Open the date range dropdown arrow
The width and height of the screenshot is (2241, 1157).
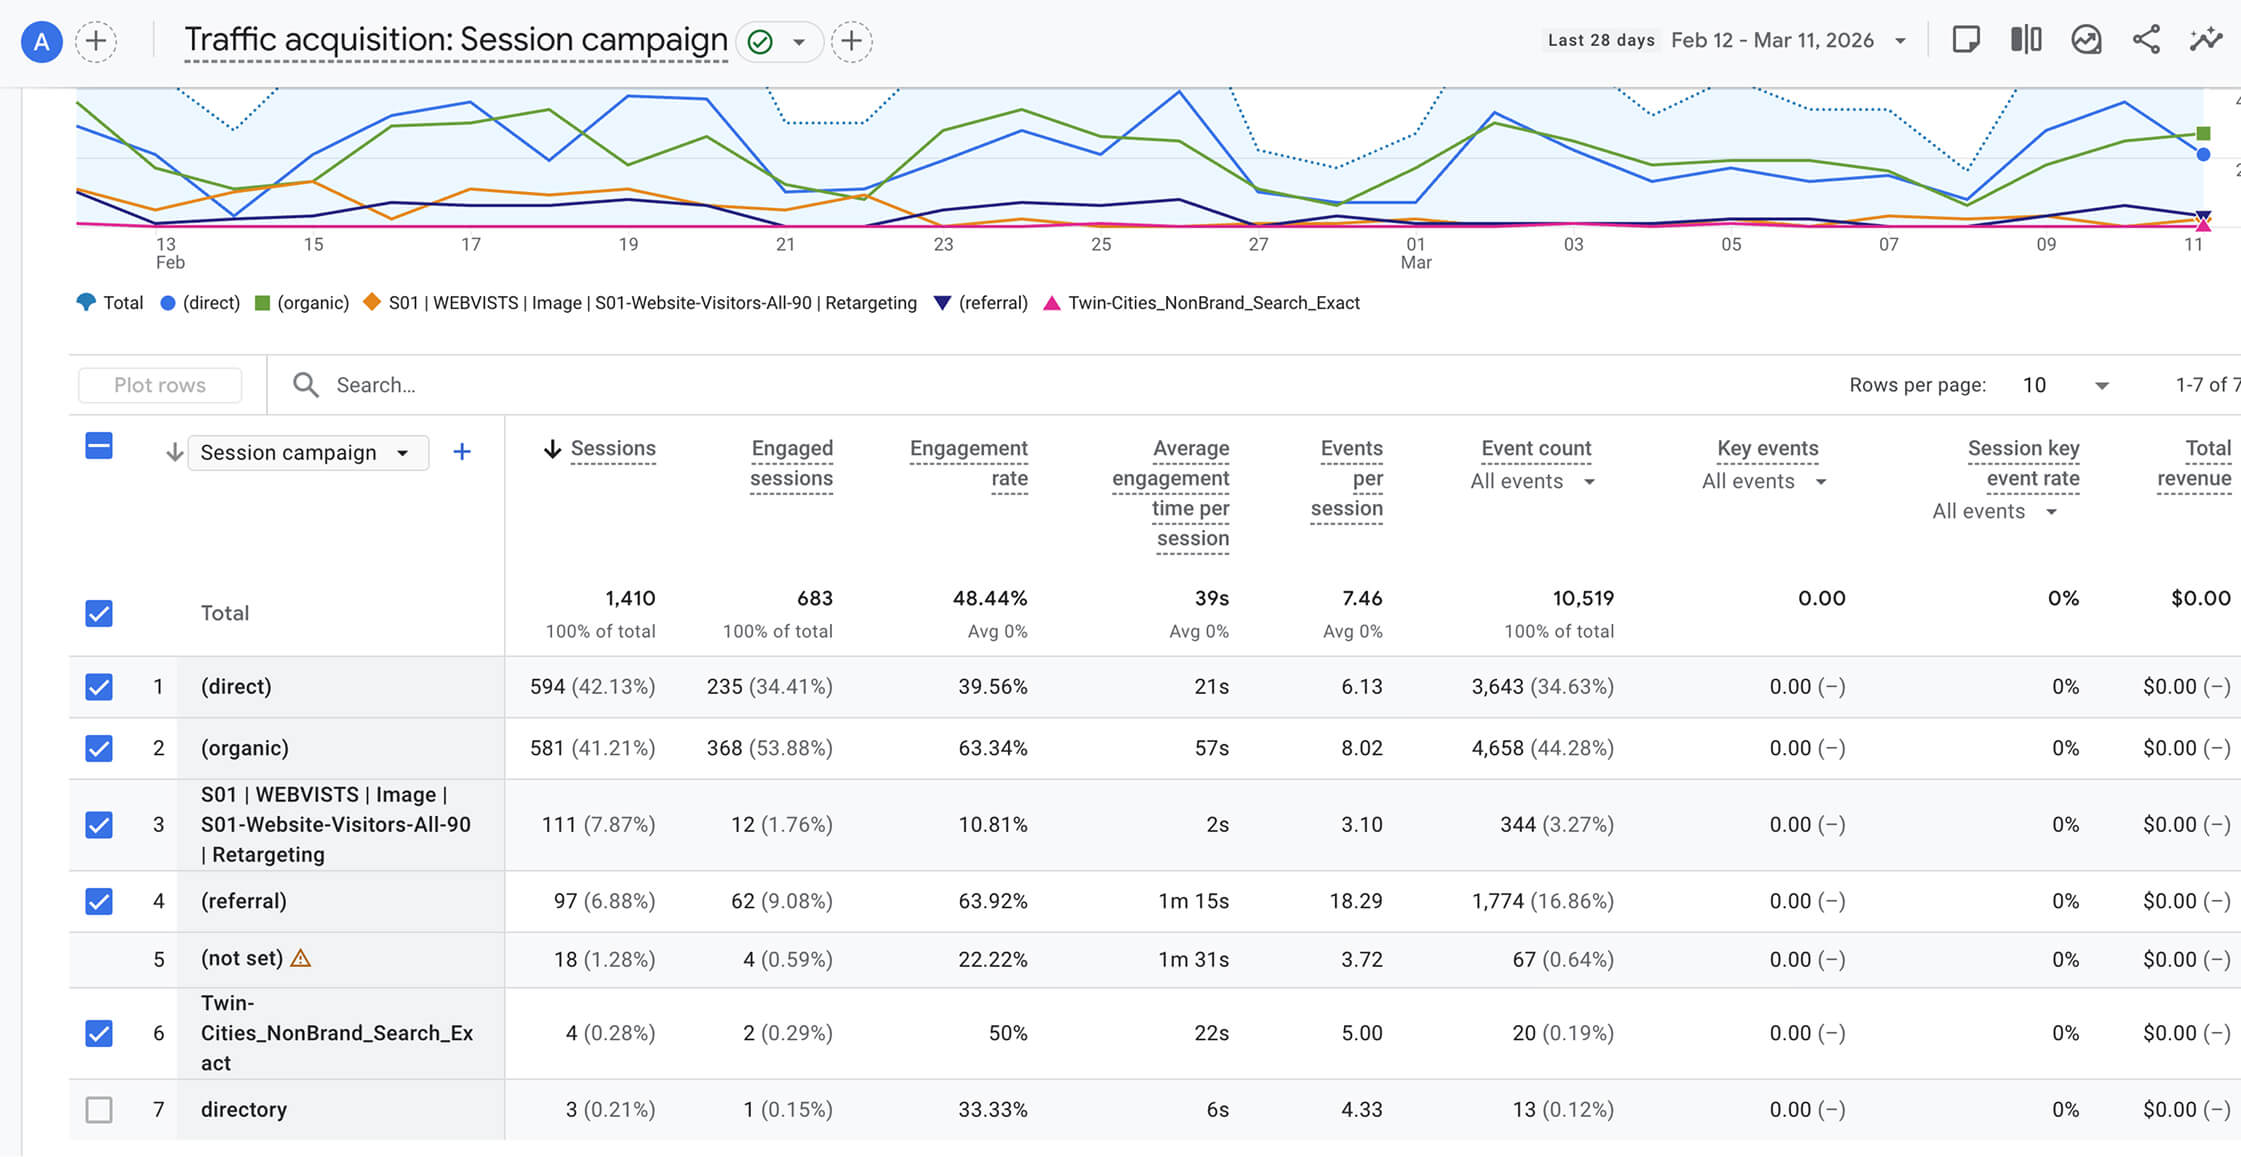coord(1900,41)
